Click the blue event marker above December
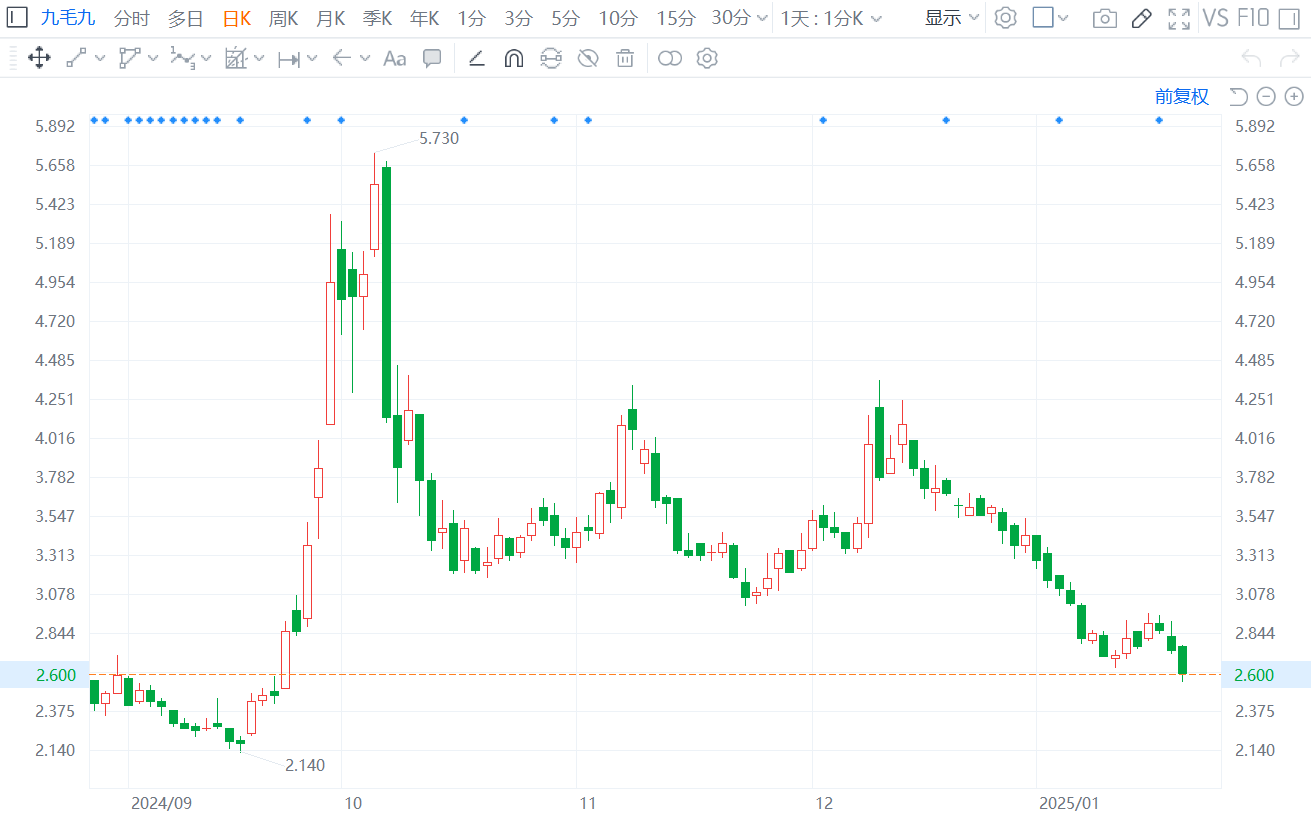Image resolution: width=1311 pixels, height=825 pixels. 823,120
